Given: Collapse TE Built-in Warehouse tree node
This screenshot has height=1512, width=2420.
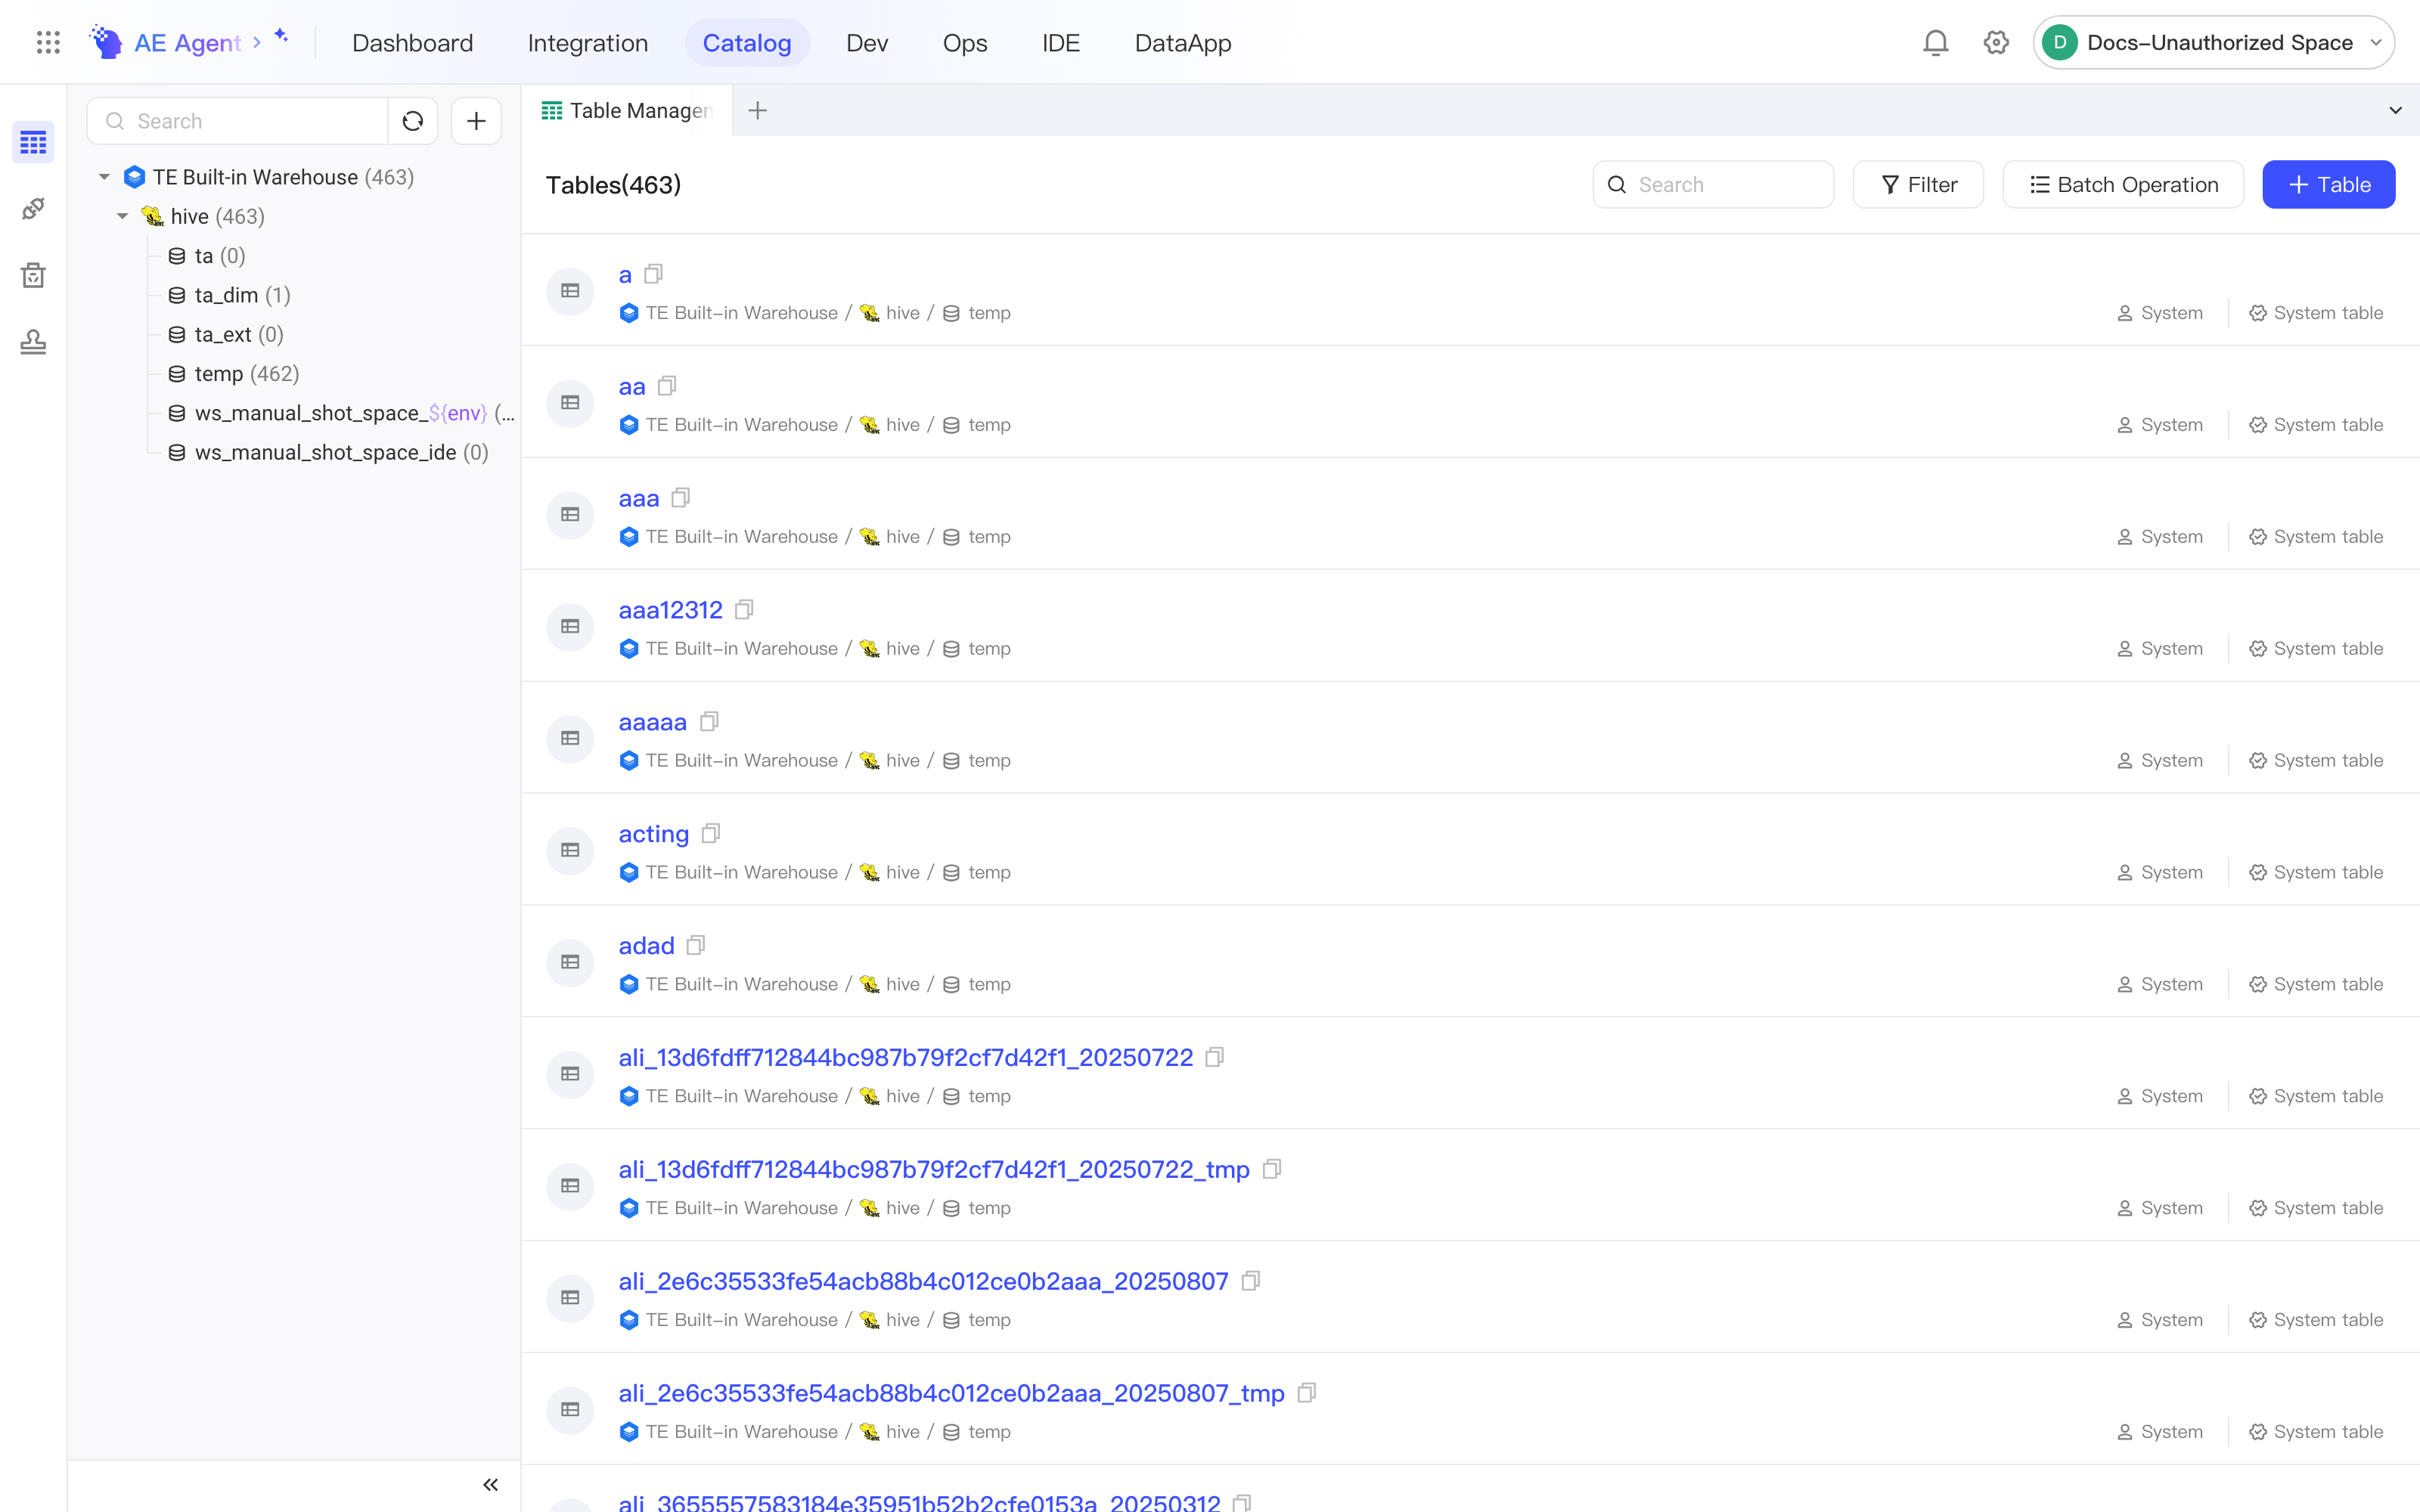Looking at the screenshot, I should pyautogui.click(x=104, y=177).
